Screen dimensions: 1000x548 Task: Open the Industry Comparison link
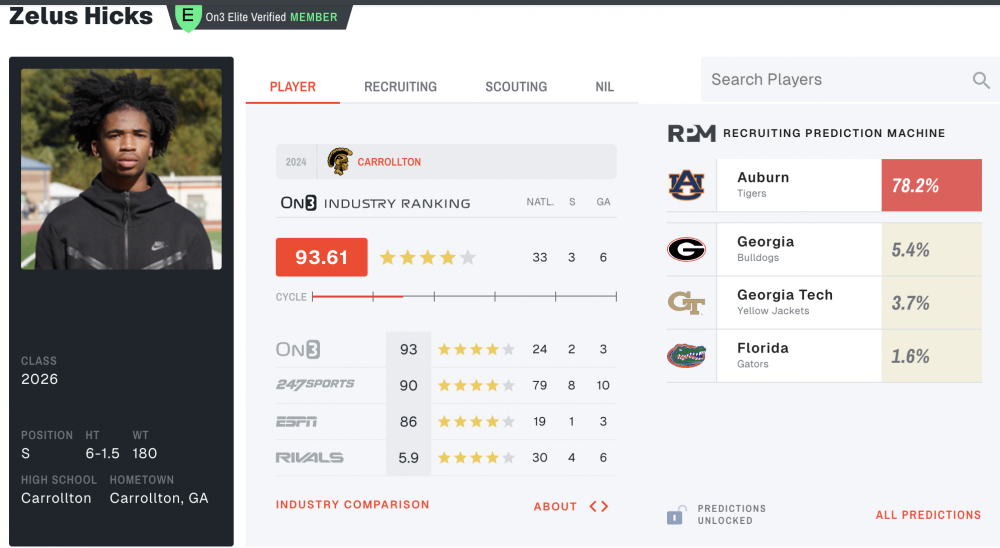tap(352, 505)
